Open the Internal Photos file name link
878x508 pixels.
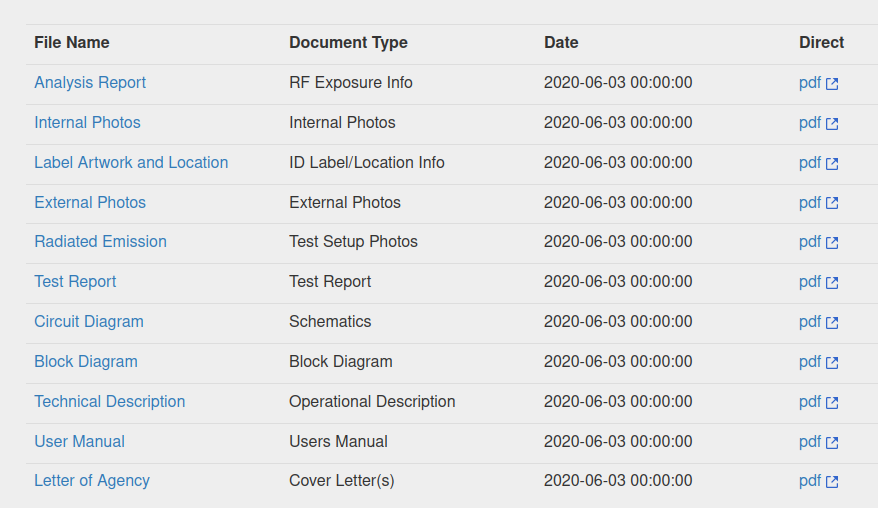tap(87, 122)
